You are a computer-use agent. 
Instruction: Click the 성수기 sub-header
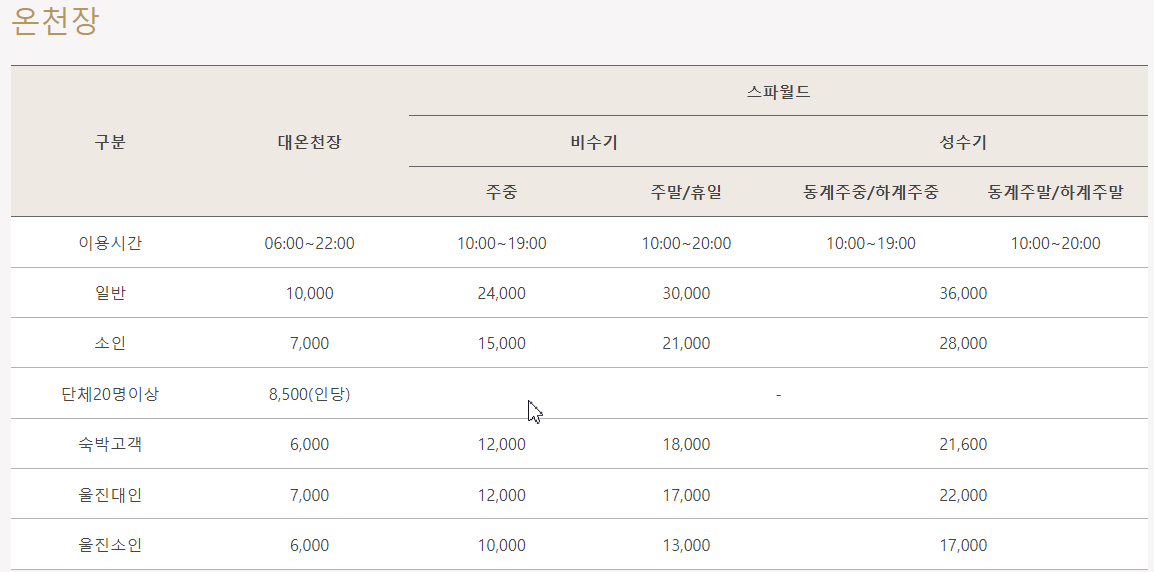tap(963, 142)
